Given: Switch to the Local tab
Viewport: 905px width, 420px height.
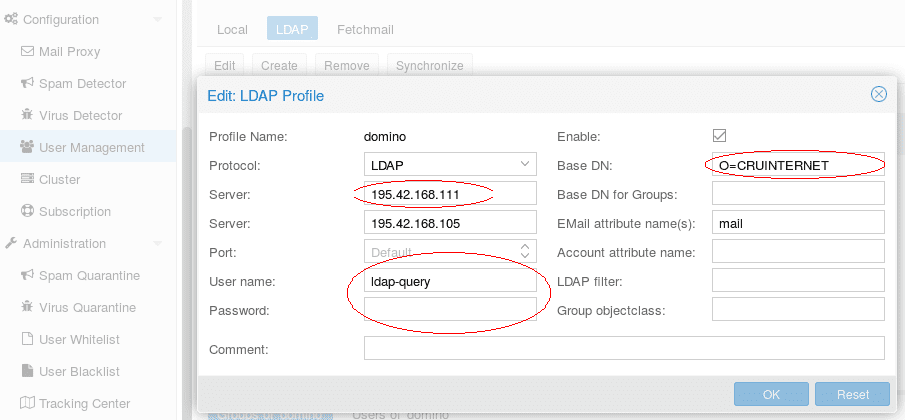Looking at the screenshot, I should [232, 30].
